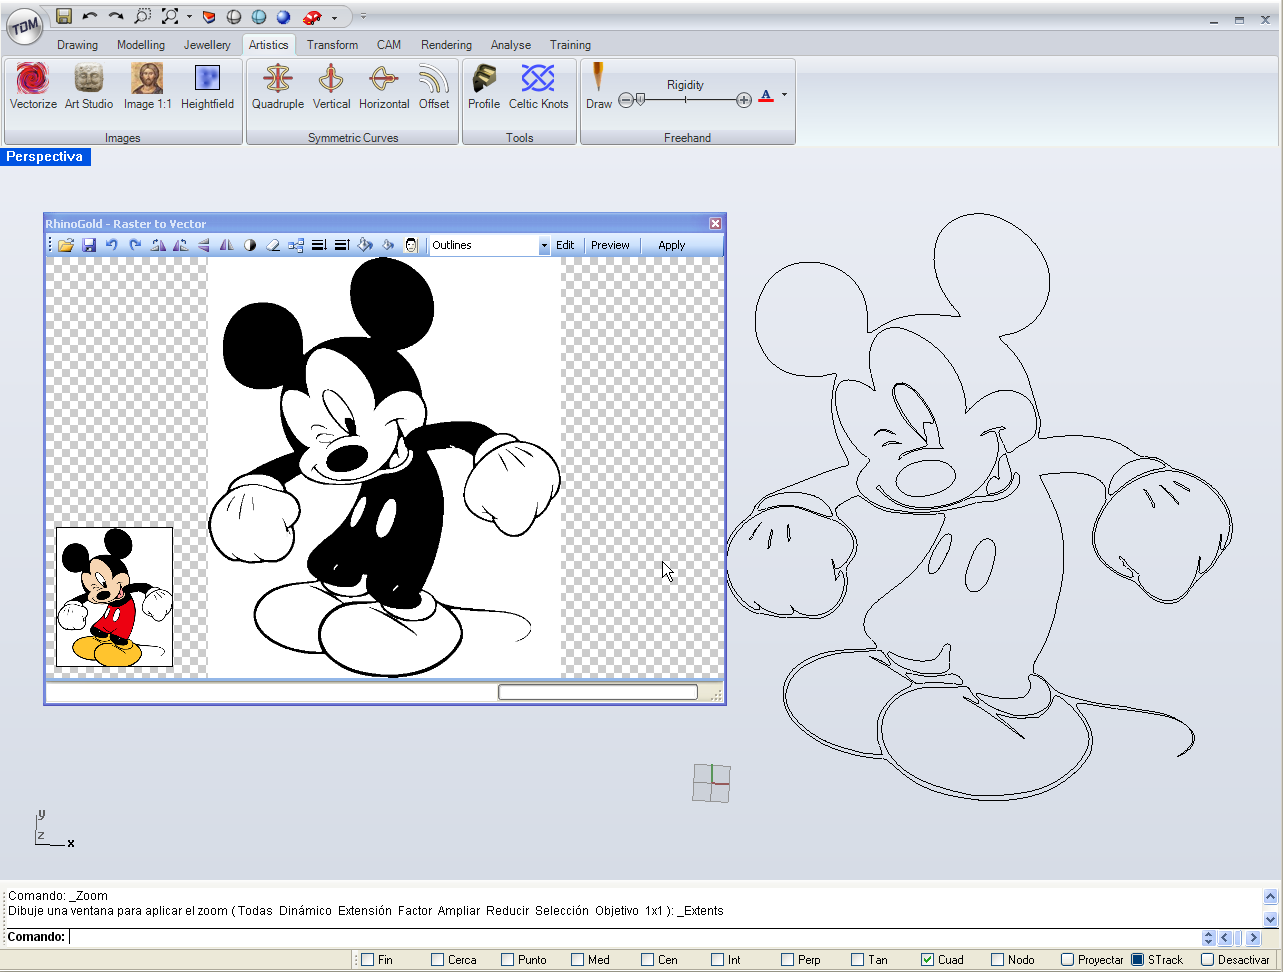
Task: Select rendered blue sphere view icon
Action: (283, 17)
